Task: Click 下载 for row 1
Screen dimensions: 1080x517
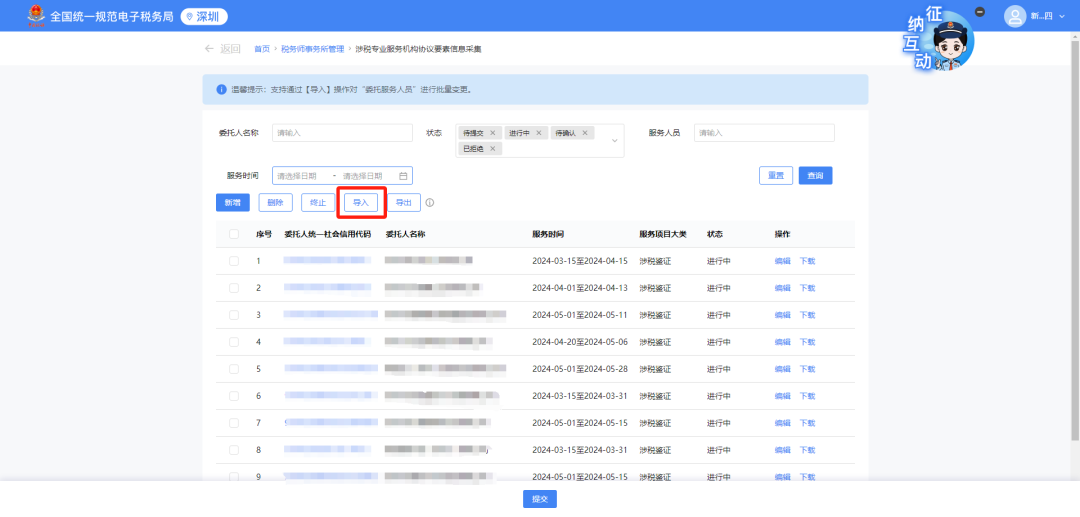Action: [x=807, y=261]
